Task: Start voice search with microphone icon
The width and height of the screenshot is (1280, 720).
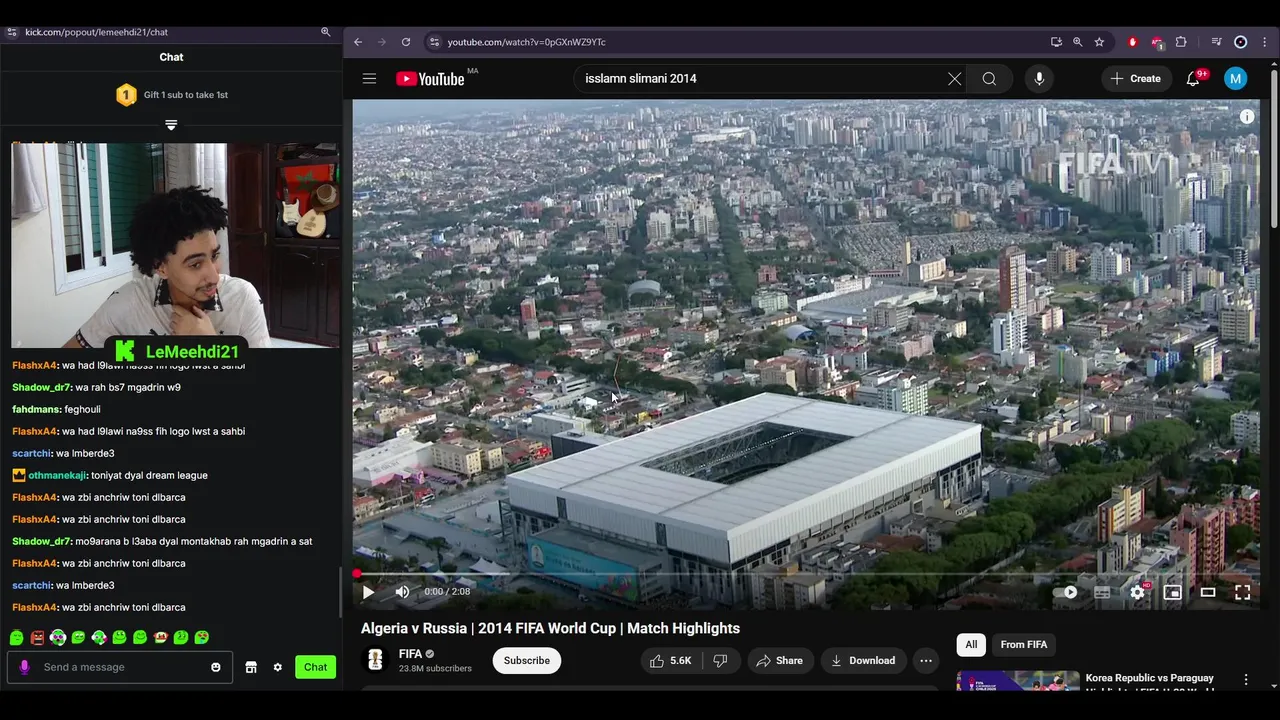Action: 1039,79
